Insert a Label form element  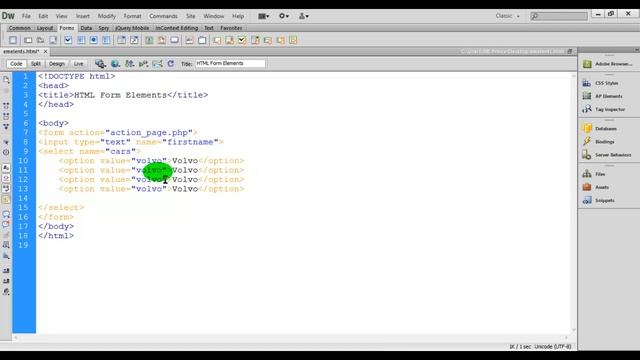tap(189, 40)
